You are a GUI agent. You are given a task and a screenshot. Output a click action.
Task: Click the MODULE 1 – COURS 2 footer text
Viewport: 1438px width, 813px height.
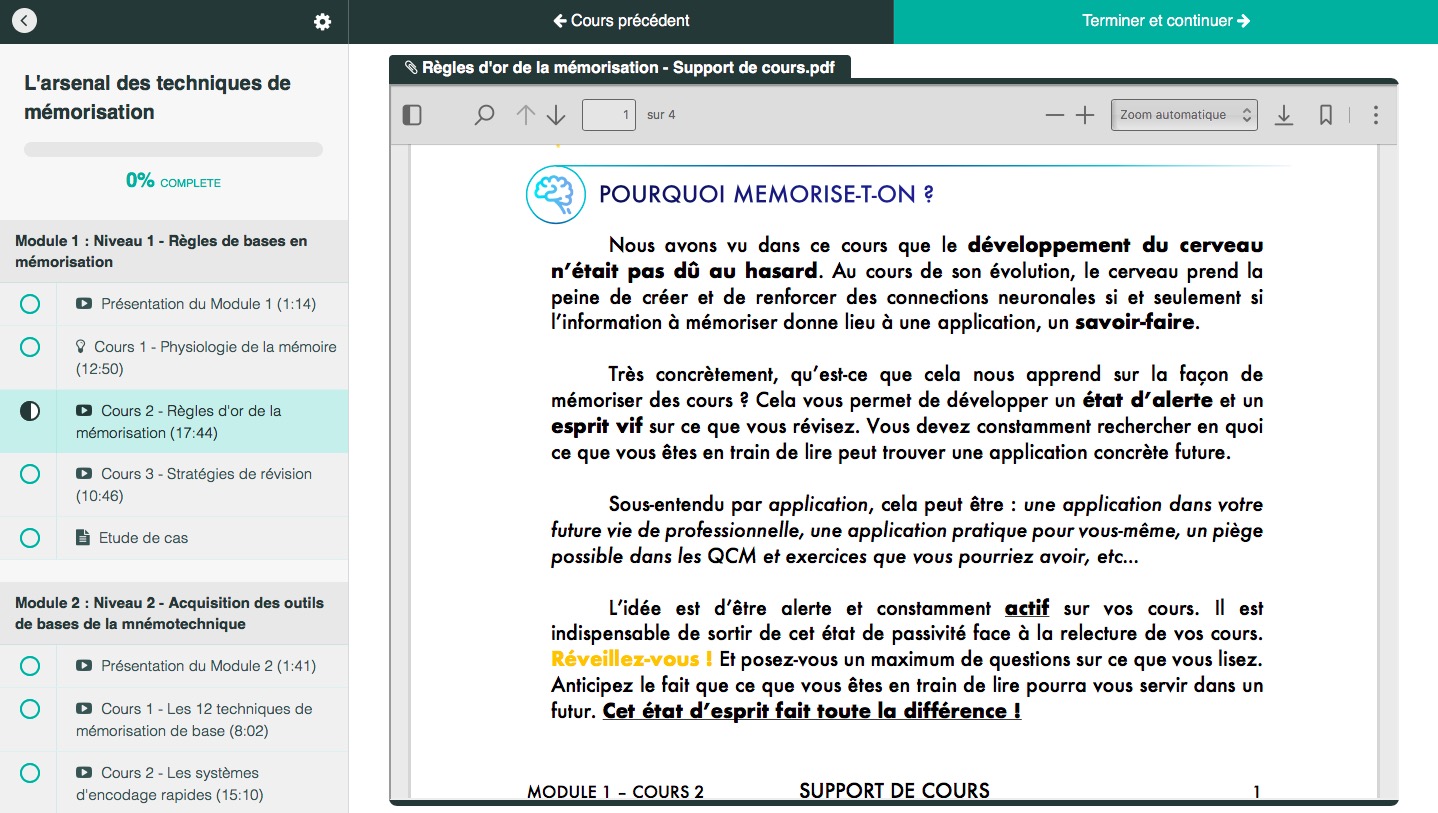click(x=616, y=793)
